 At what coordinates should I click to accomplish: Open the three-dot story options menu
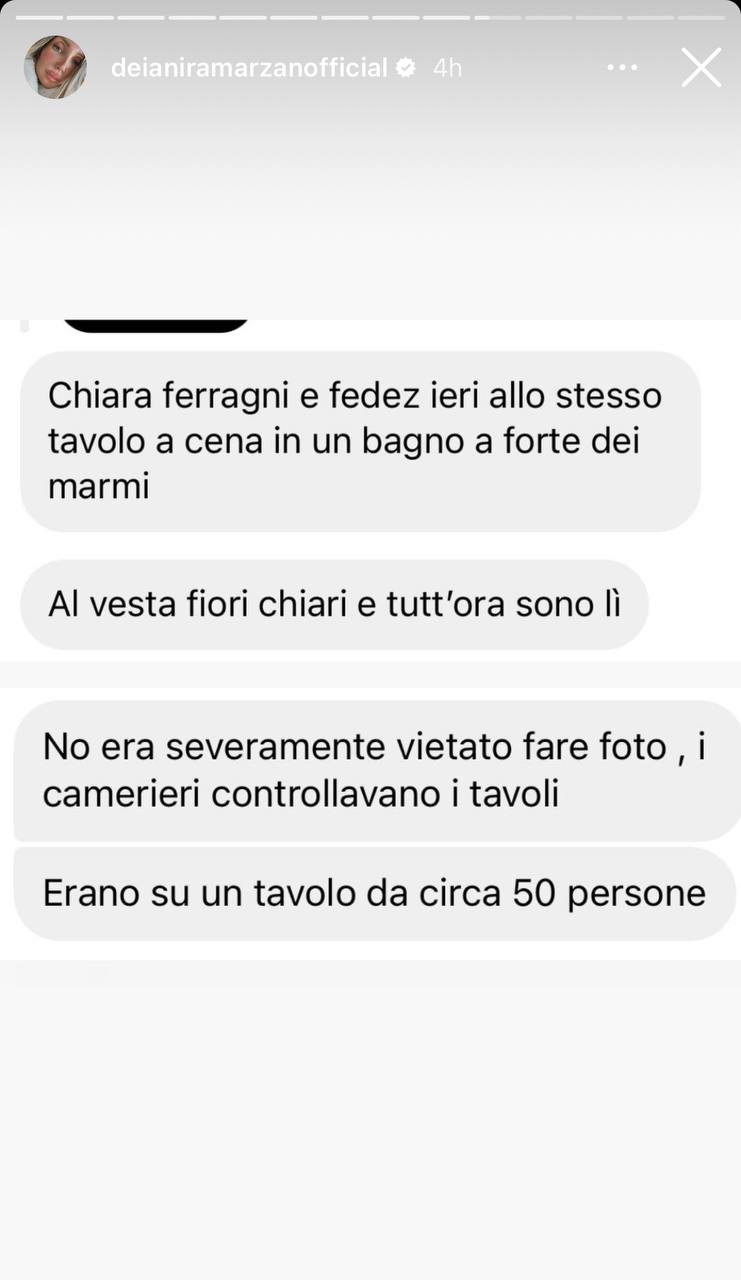click(x=622, y=68)
